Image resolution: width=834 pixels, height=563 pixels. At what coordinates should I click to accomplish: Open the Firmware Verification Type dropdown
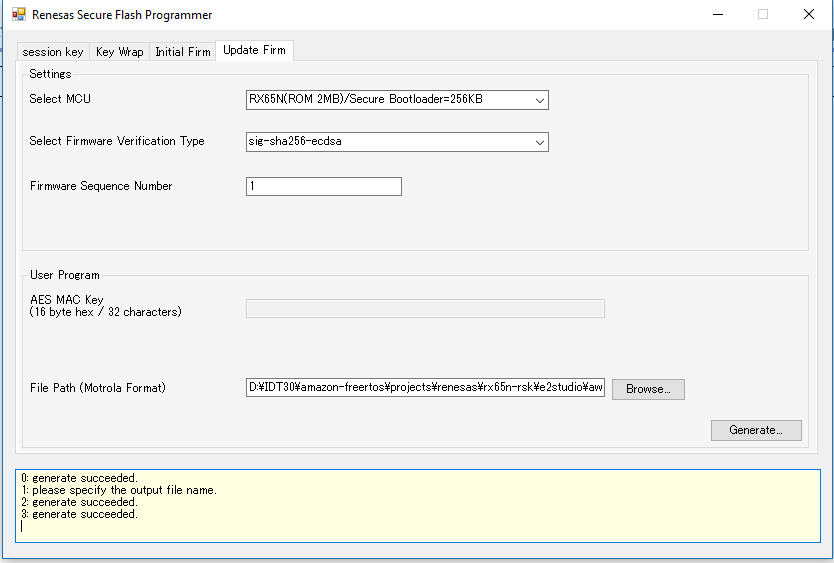pos(539,142)
